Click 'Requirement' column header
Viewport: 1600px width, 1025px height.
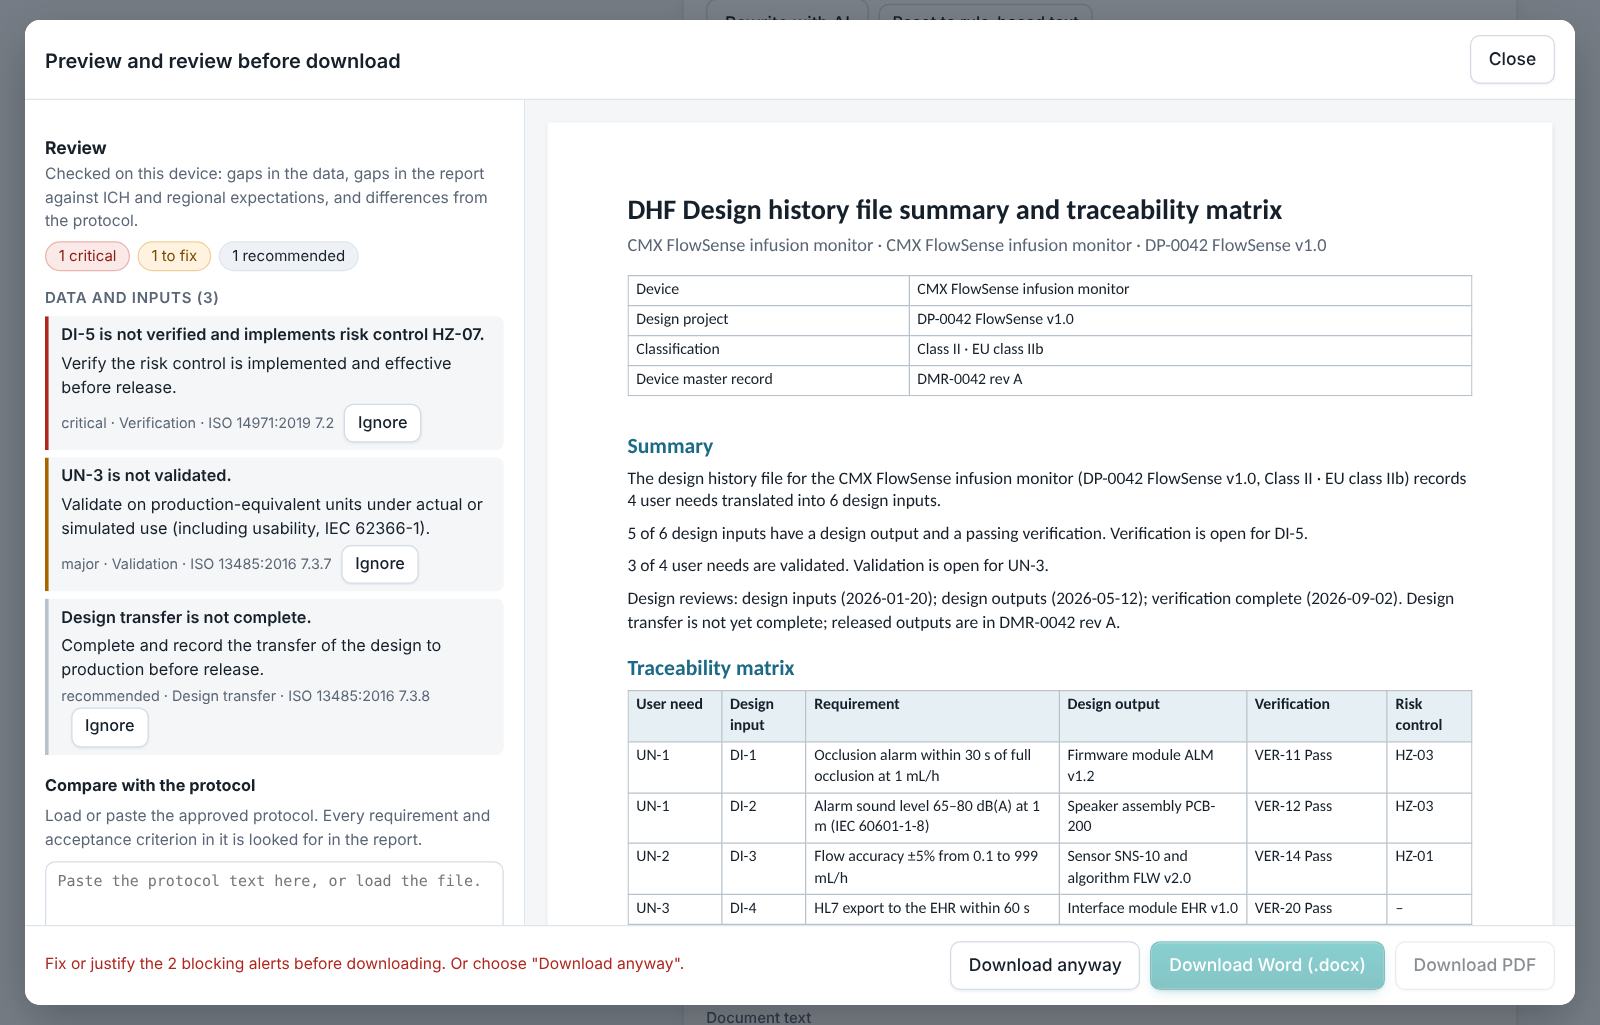pos(932,715)
